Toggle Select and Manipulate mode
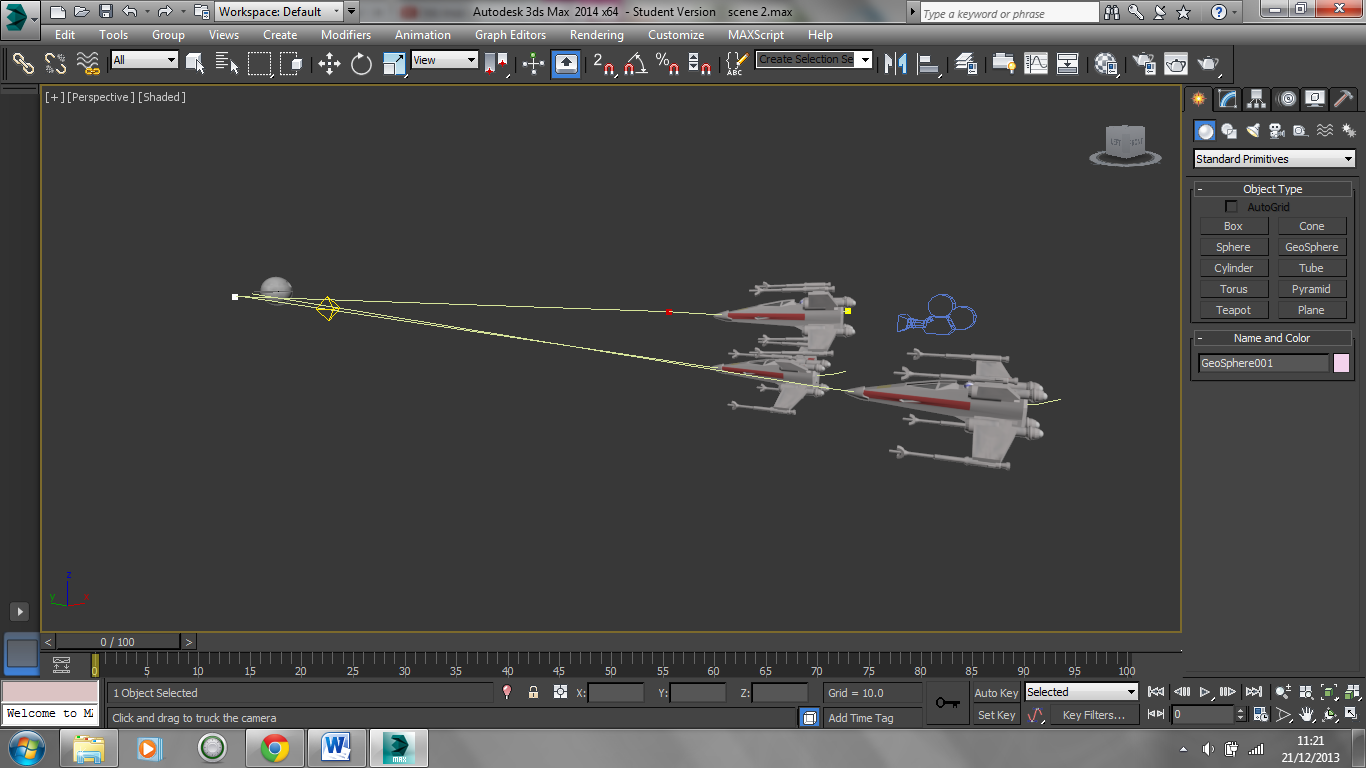This screenshot has height=768, width=1366. pyautogui.click(x=534, y=63)
